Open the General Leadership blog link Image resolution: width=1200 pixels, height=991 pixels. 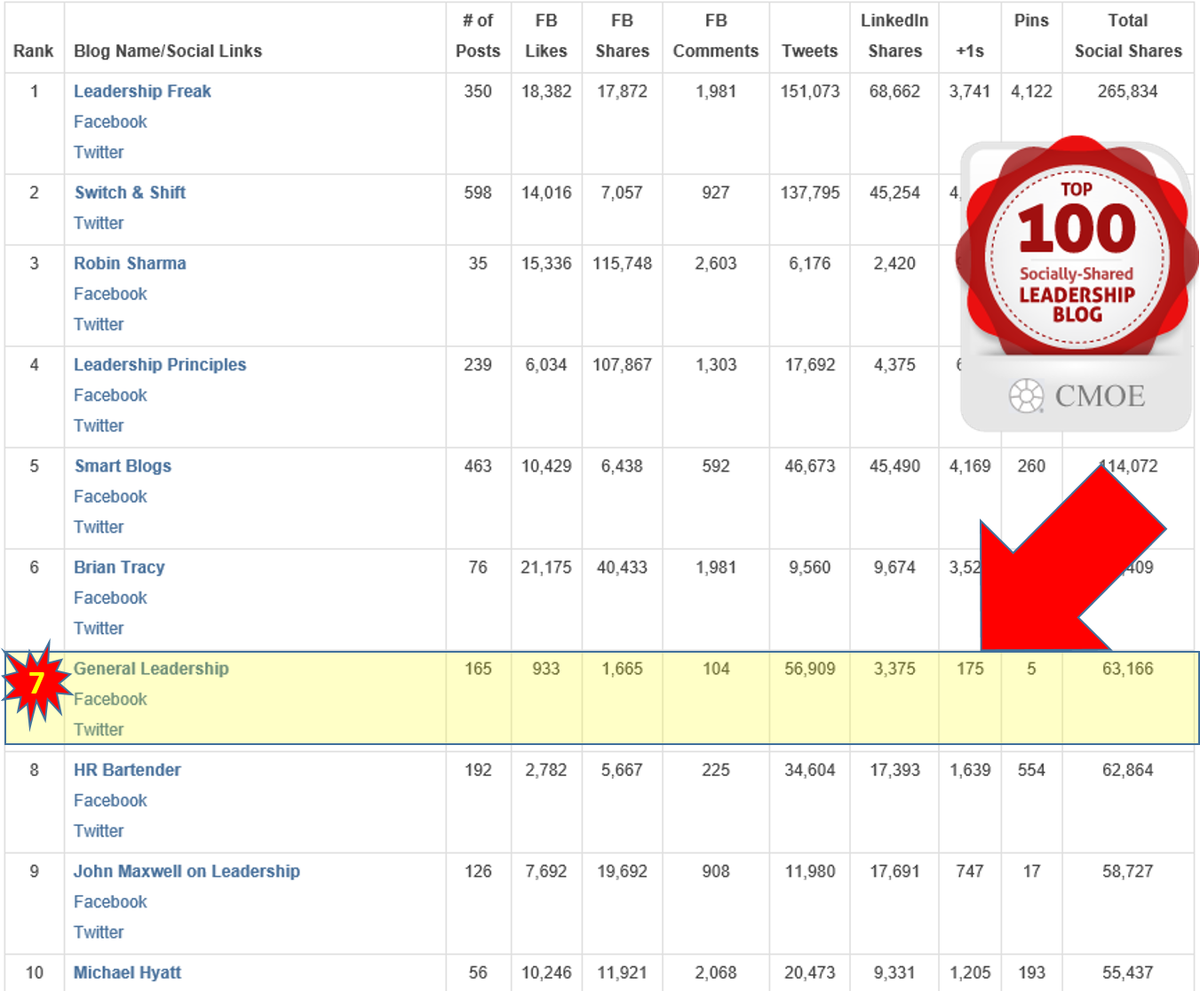pyautogui.click(x=151, y=668)
